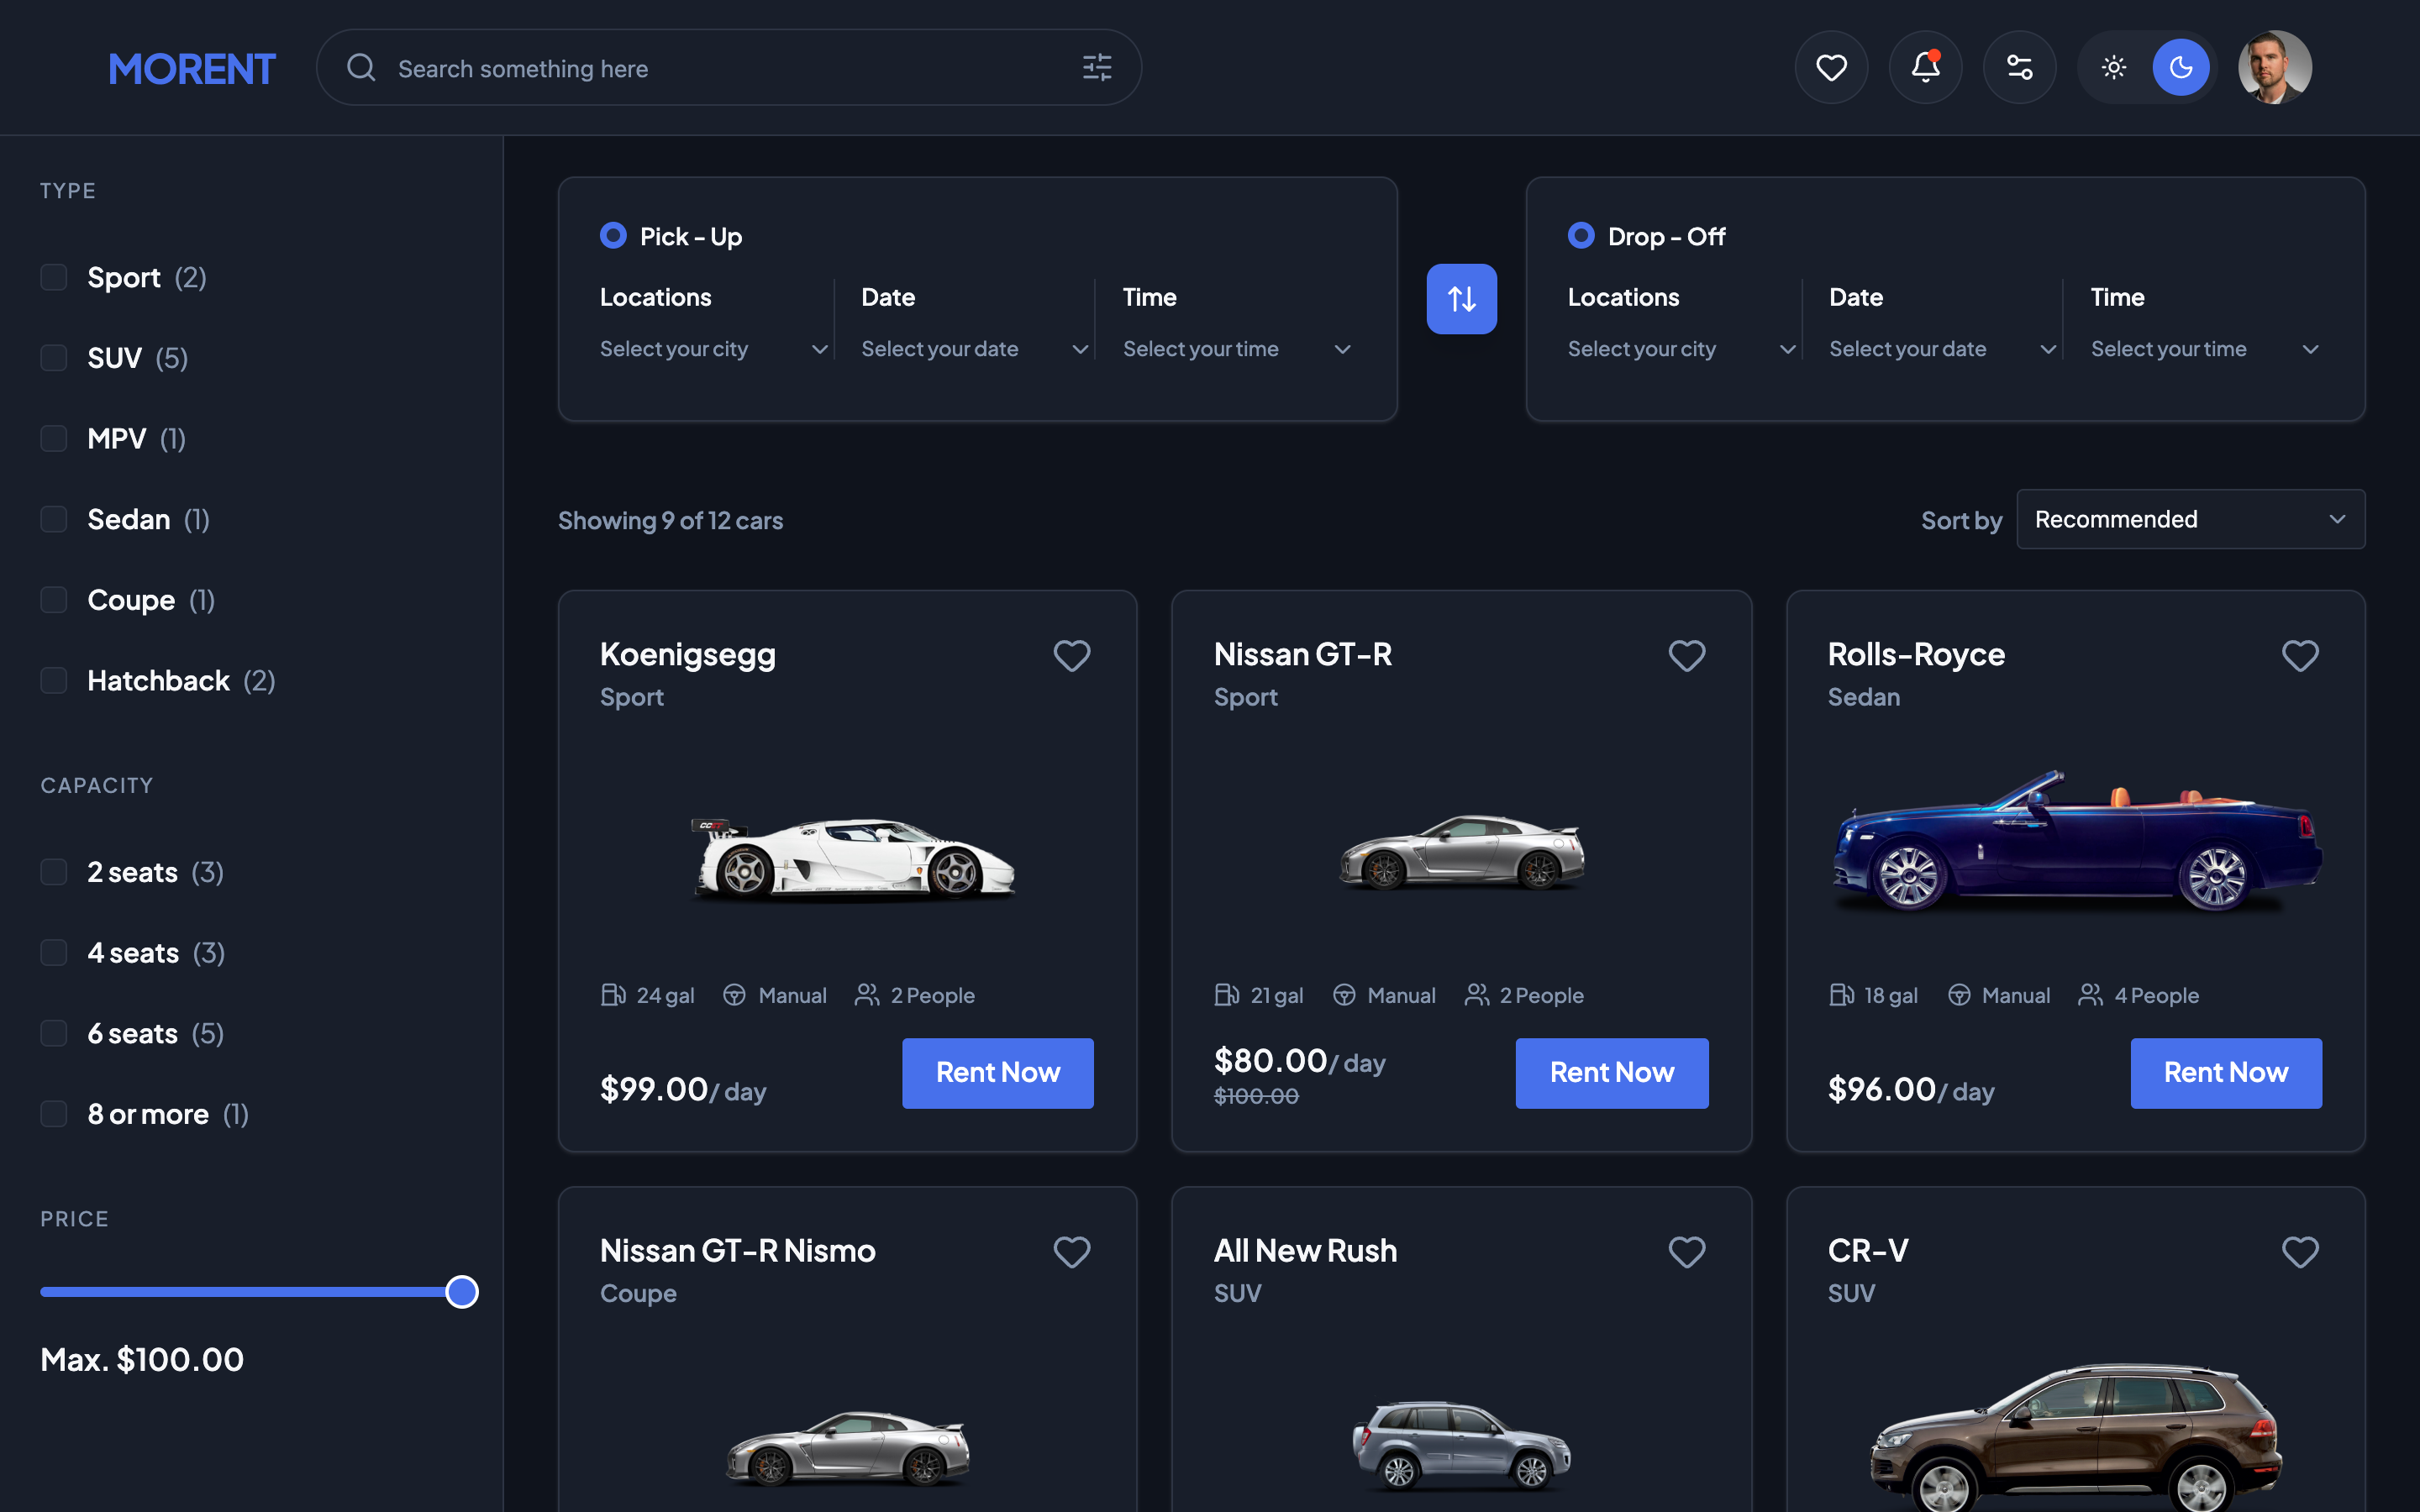
Task: Click the price slider handle
Action: (x=462, y=1292)
